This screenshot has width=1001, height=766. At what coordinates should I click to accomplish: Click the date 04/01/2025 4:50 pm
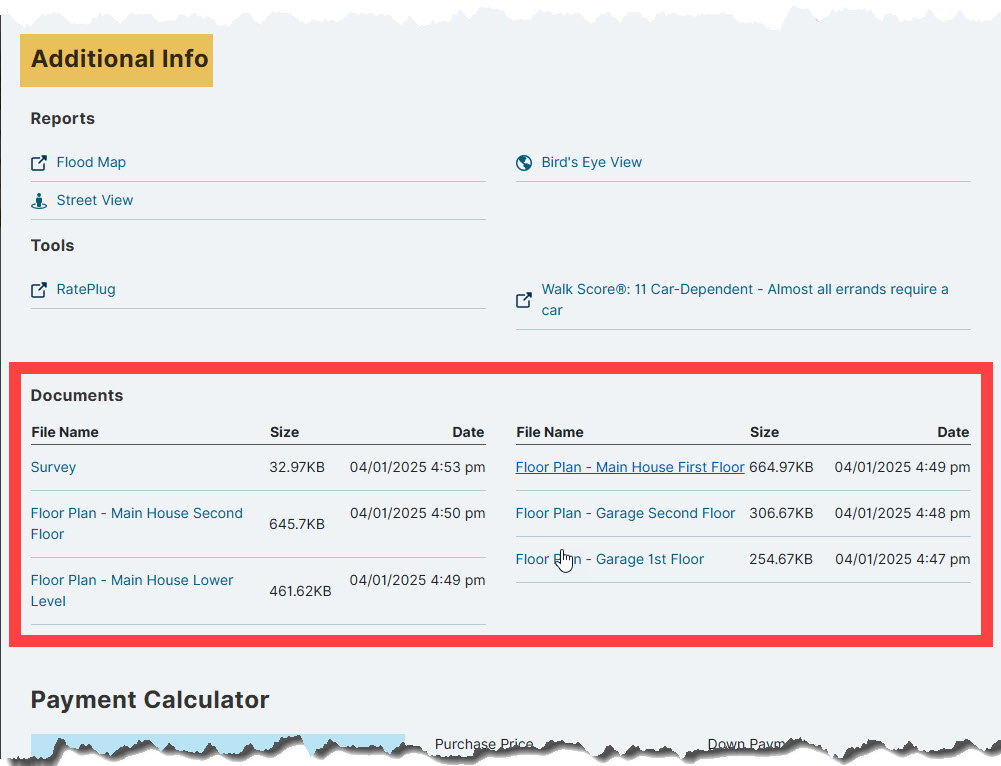pos(418,513)
